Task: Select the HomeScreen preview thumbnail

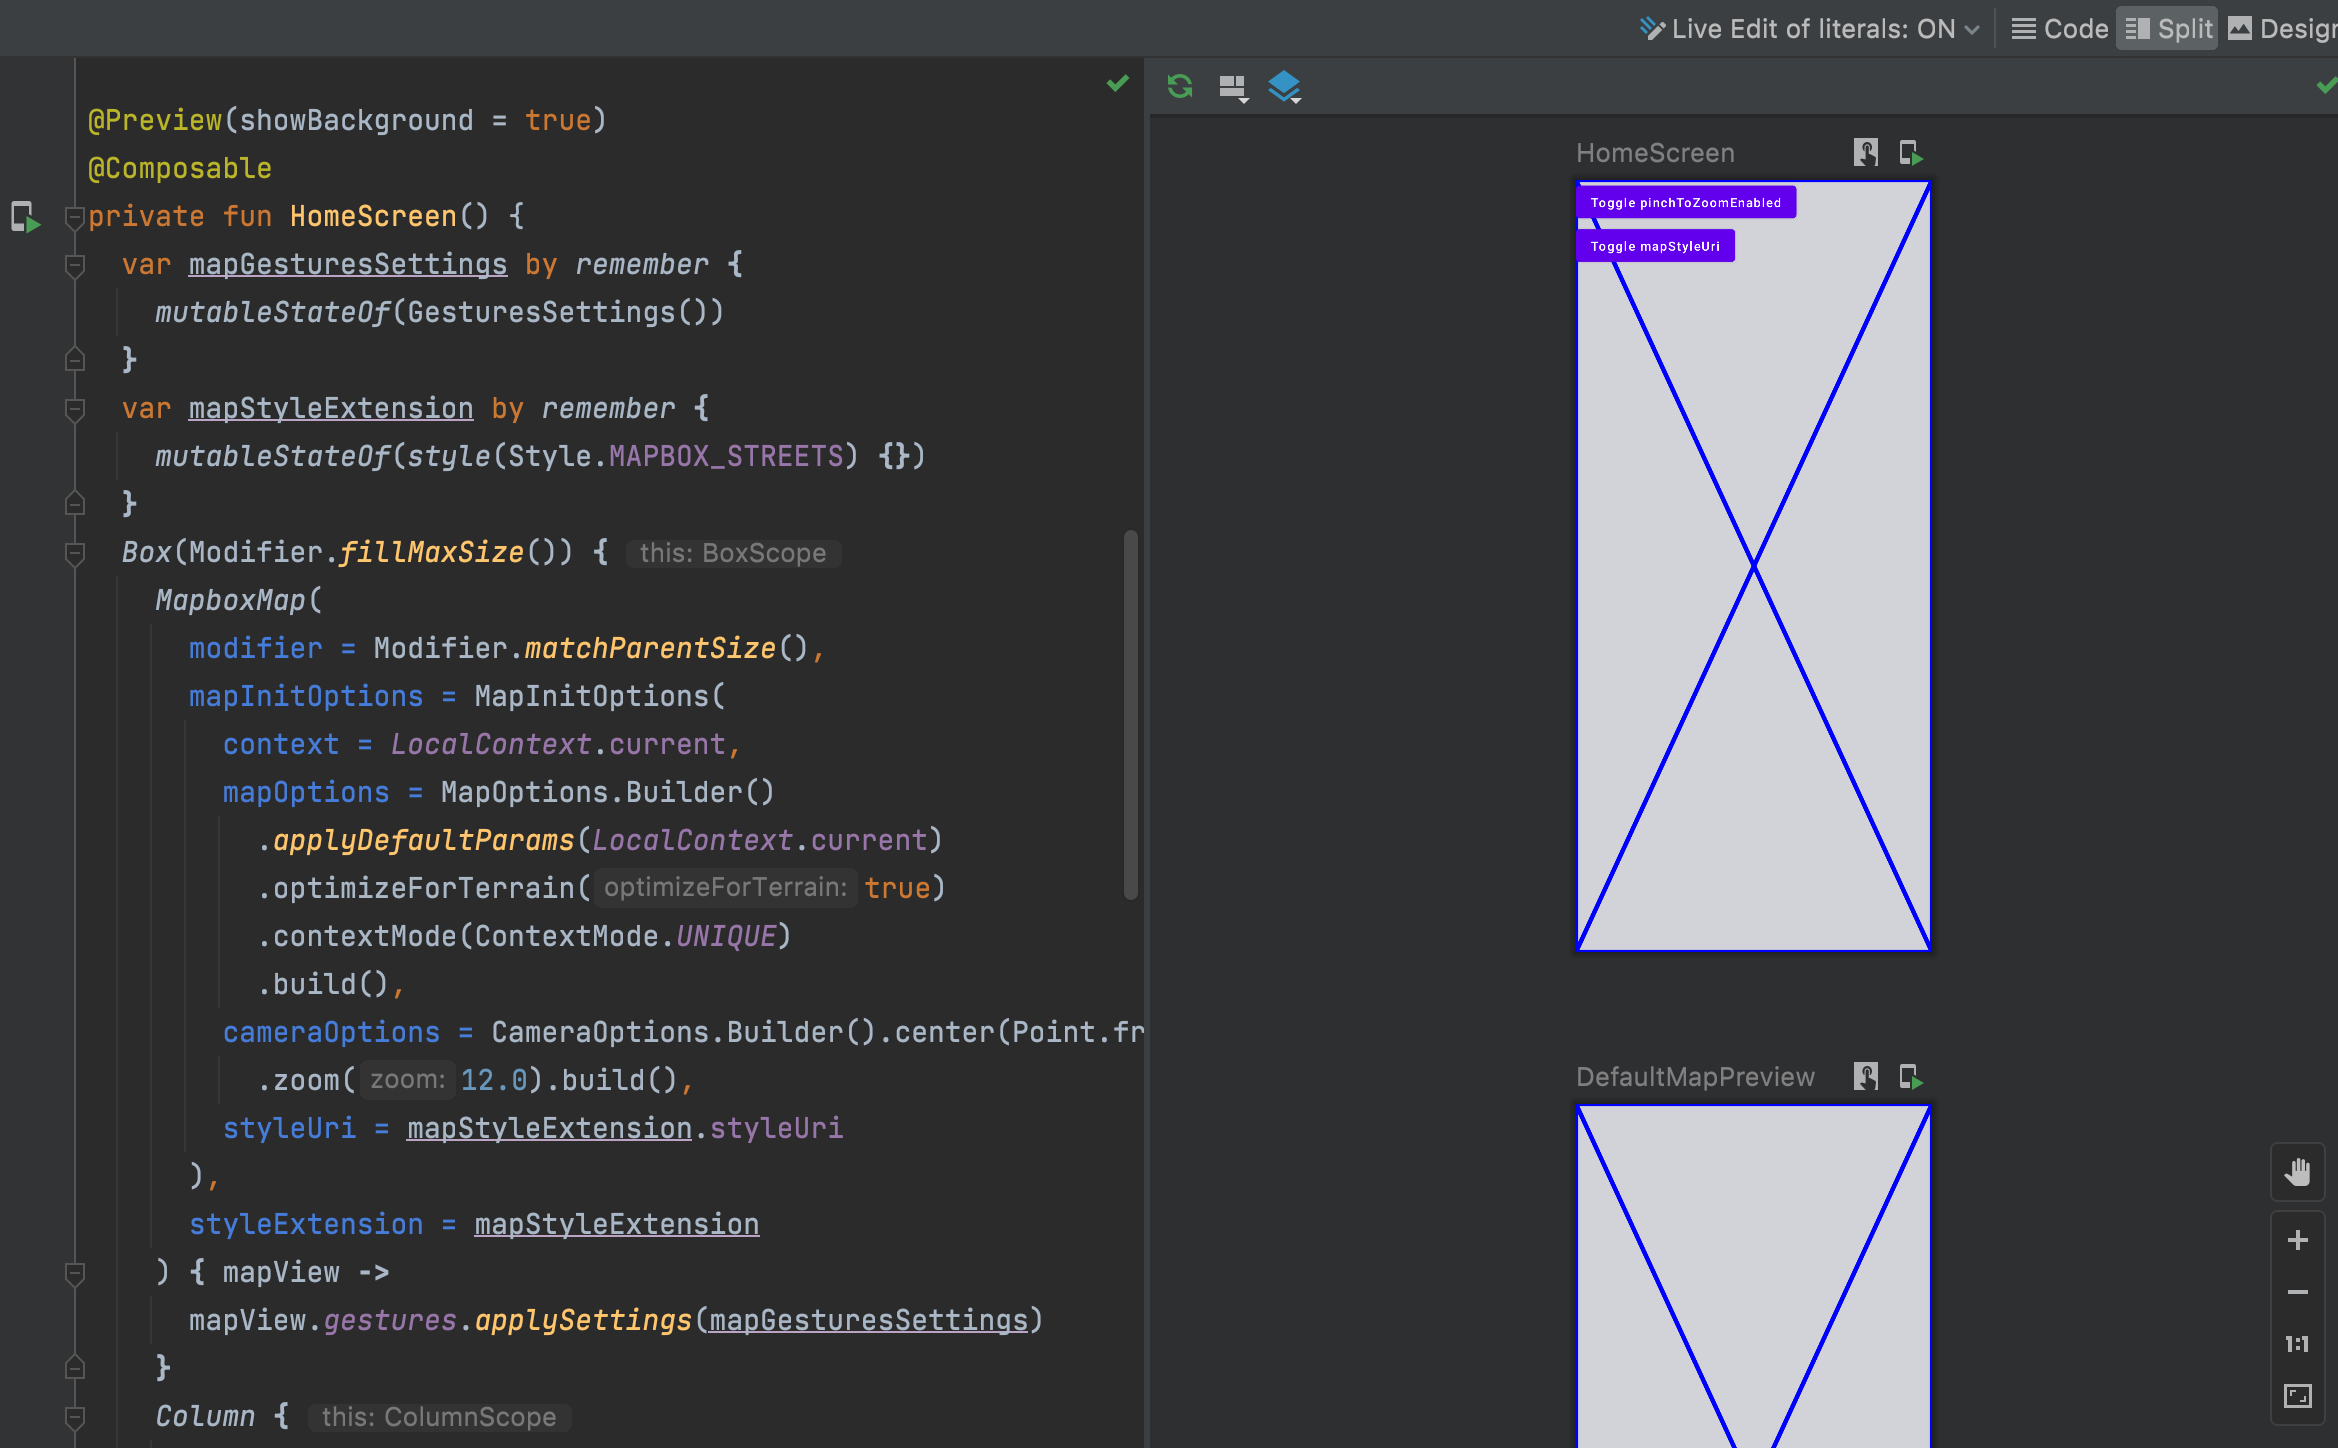Action: 1753,566
